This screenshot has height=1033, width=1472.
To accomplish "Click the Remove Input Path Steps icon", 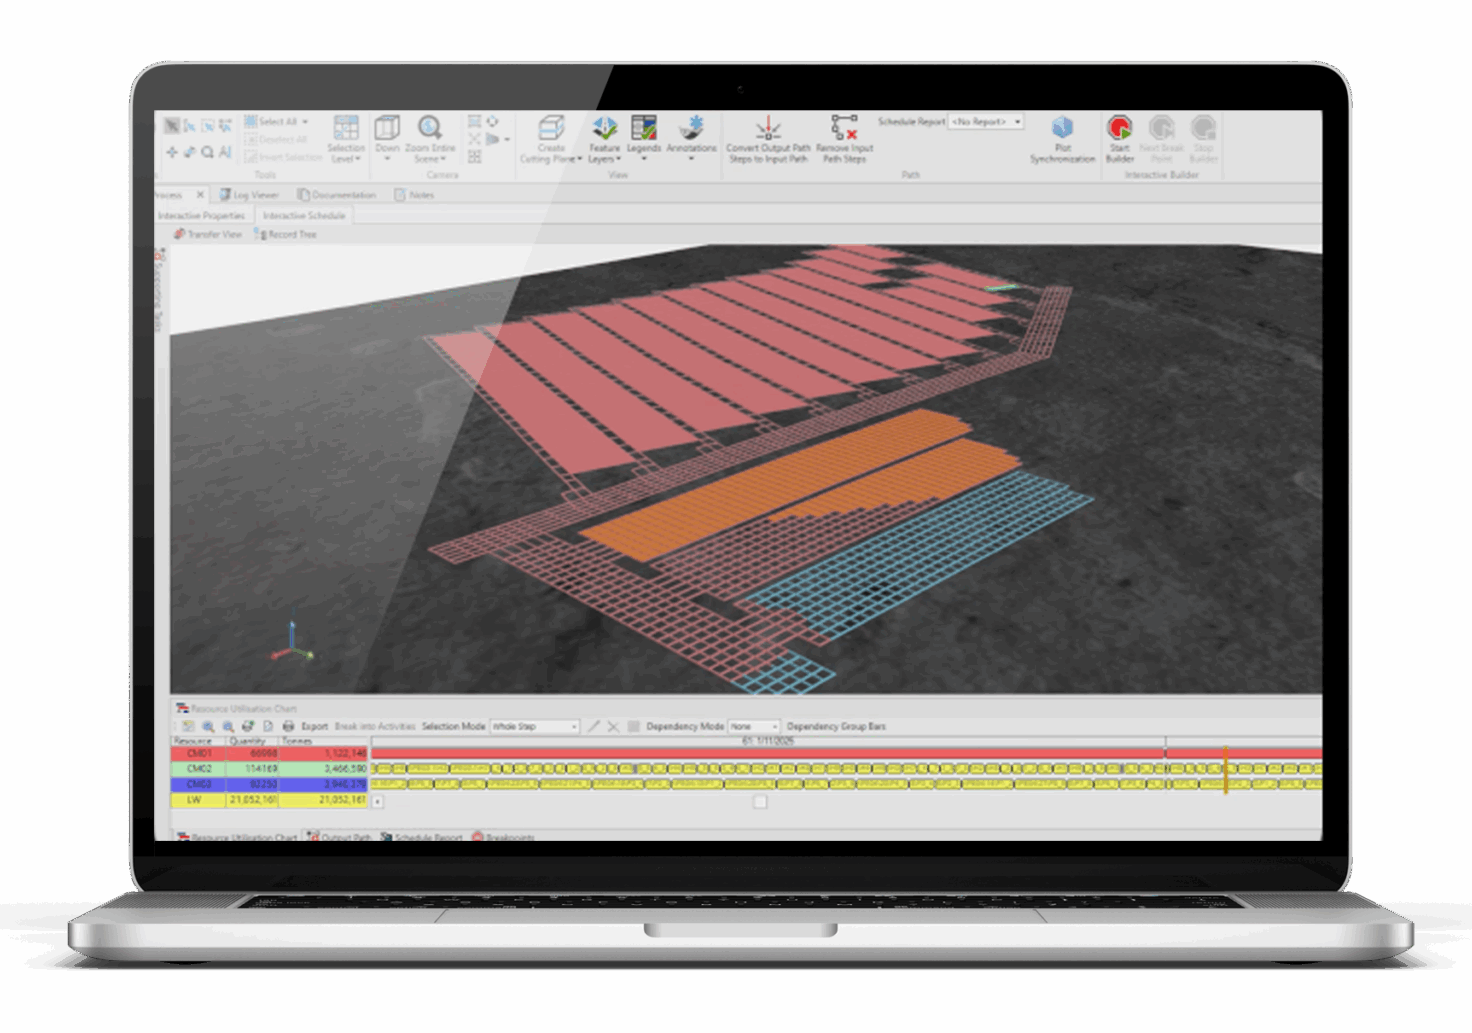I will [x=845, y=127].
